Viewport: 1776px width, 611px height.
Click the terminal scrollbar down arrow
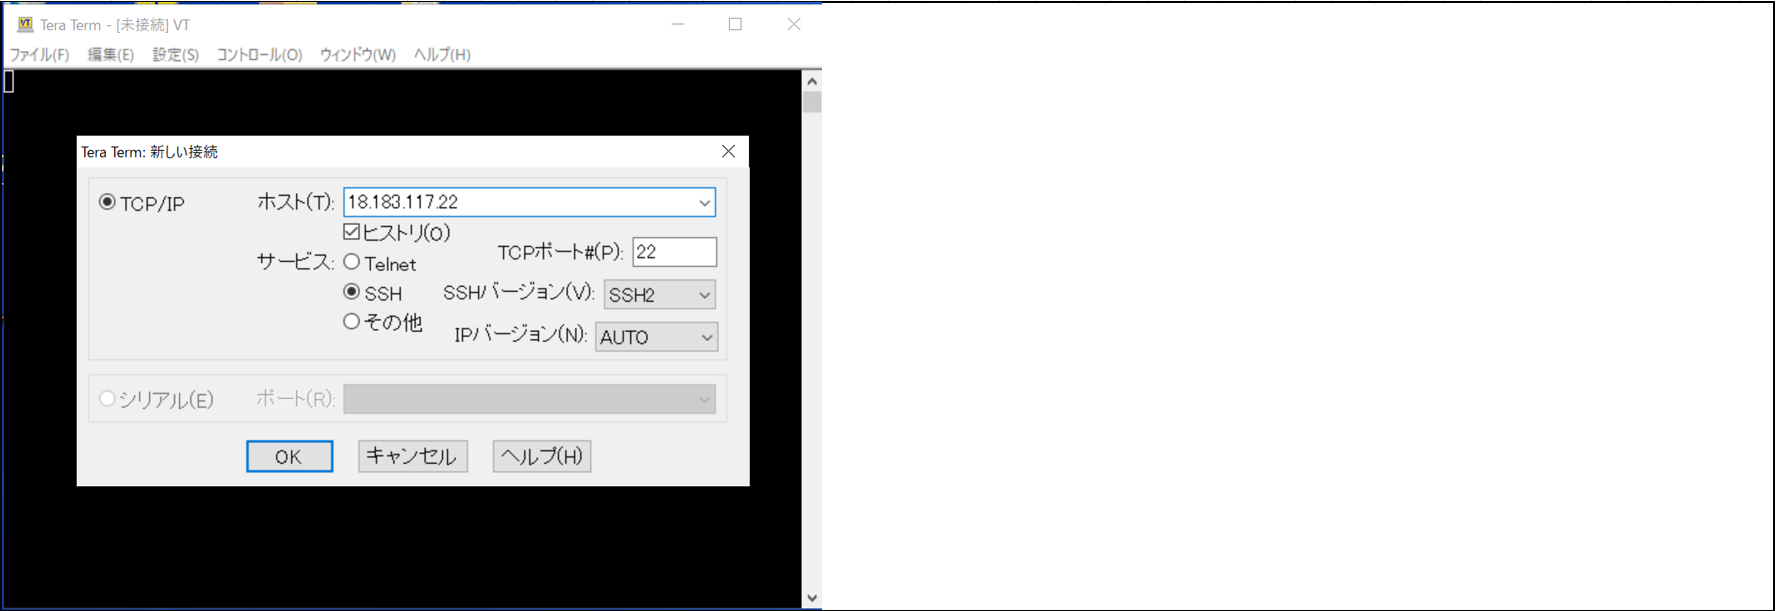coord(812,598)
